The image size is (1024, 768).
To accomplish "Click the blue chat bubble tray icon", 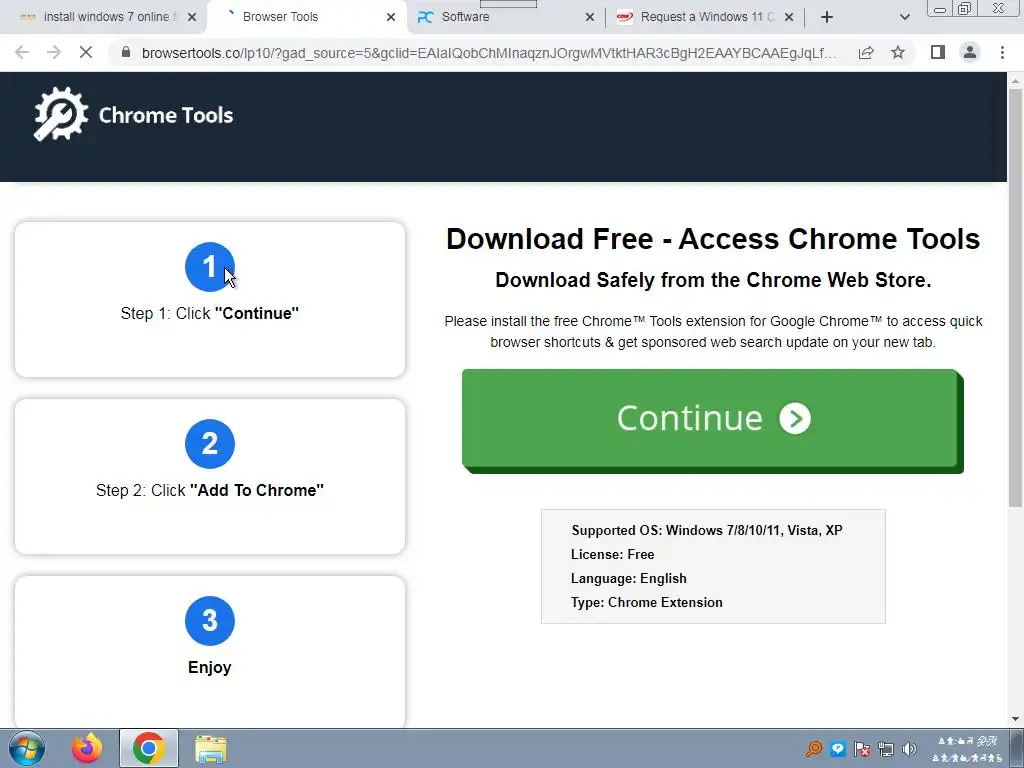I will 838,749.
